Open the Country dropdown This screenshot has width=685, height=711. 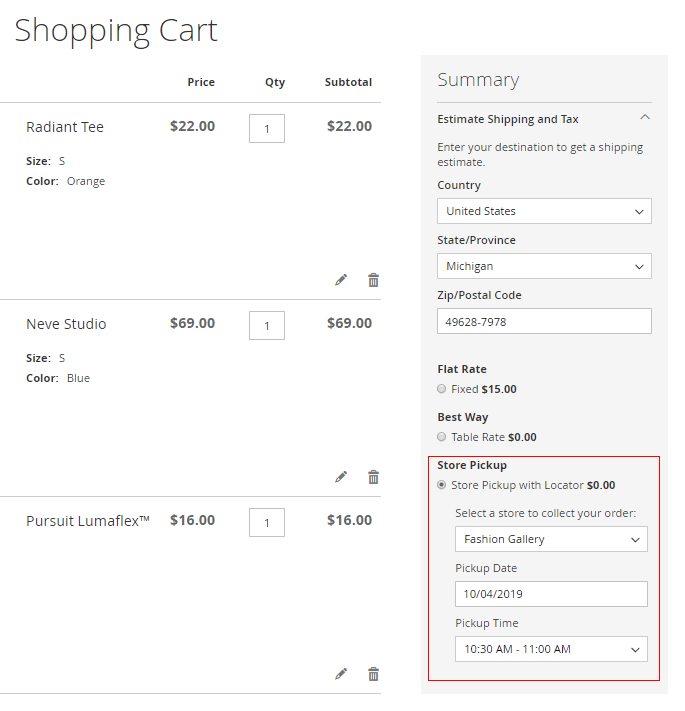click(x=544, y=211)
